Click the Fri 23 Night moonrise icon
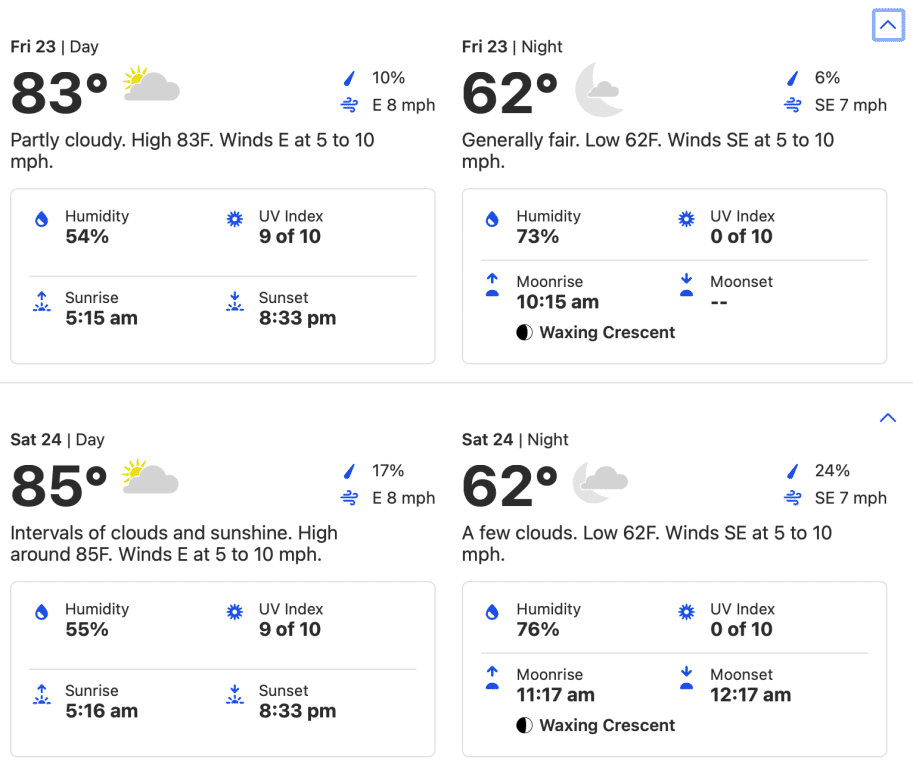The image size is (913, 768). [492, 286]
